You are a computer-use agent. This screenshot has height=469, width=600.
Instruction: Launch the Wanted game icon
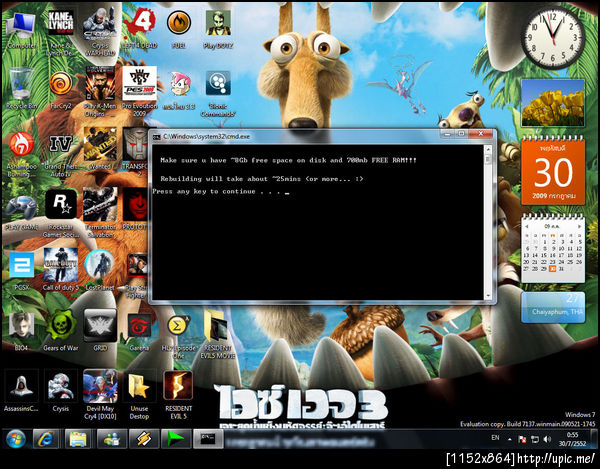point(99,148)
